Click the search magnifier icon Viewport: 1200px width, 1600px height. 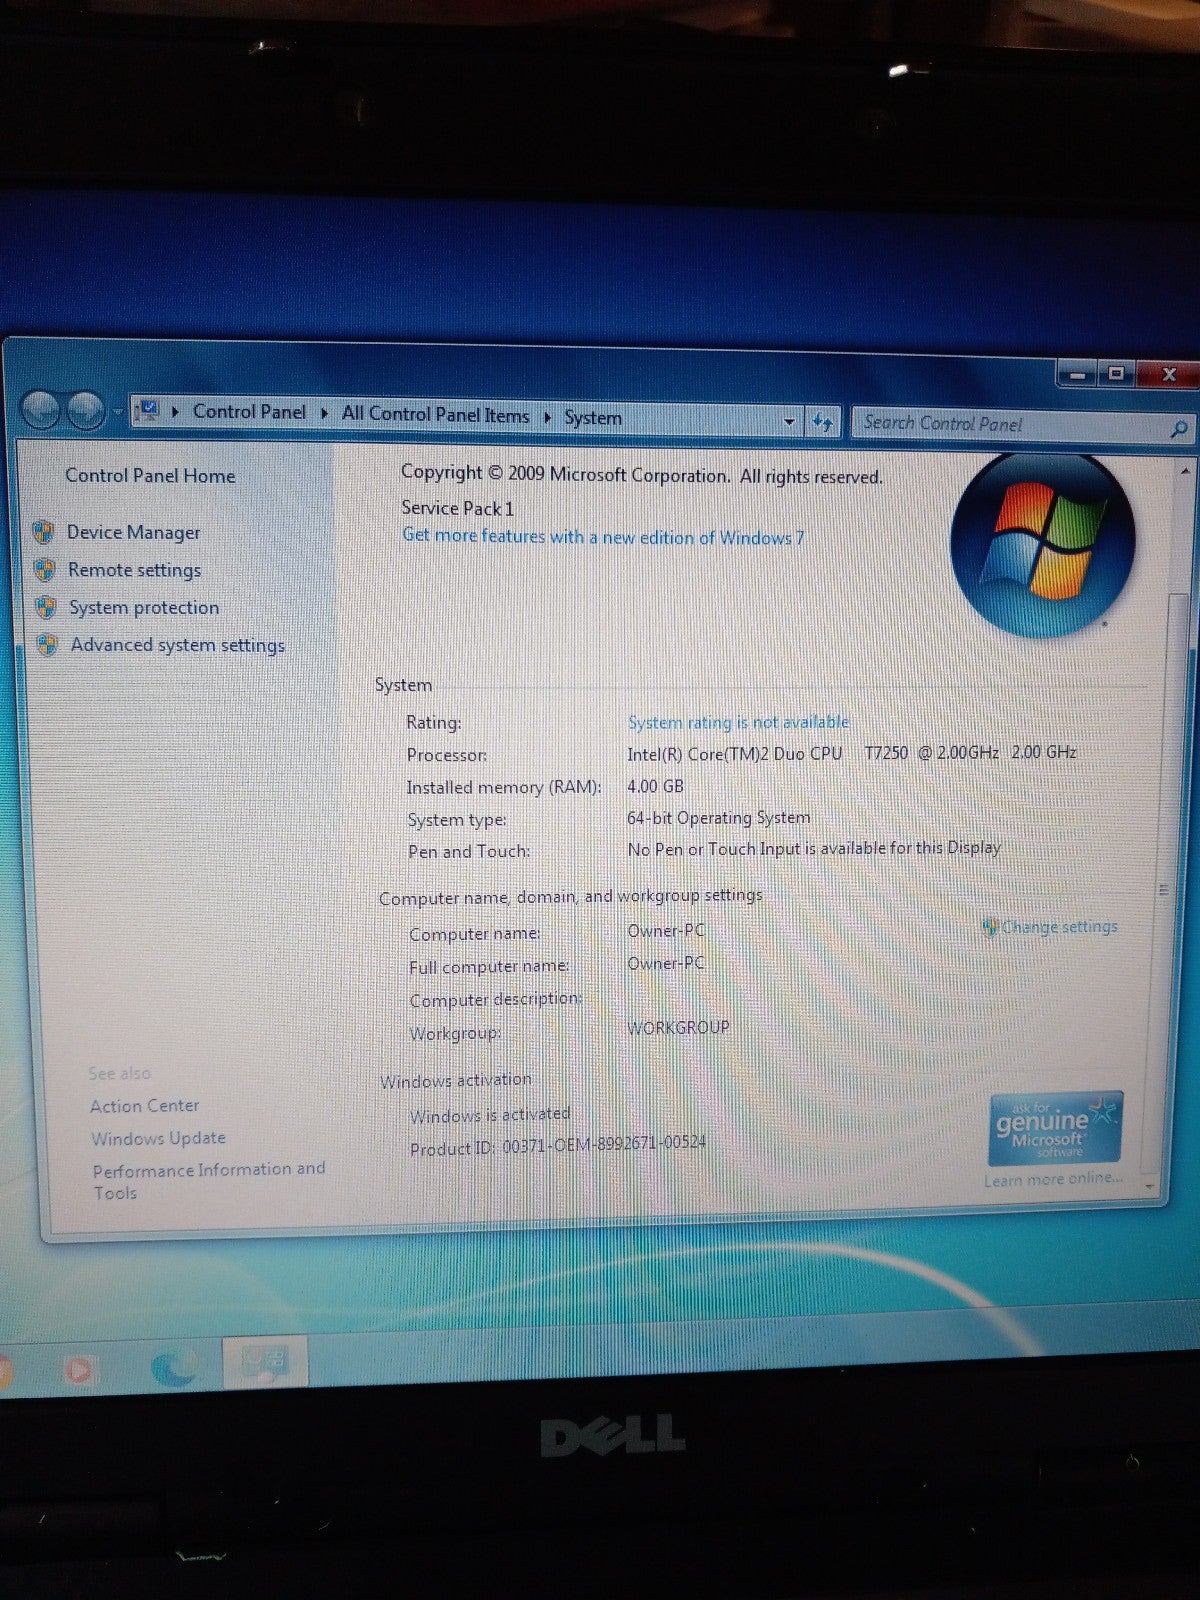click(1179, 429)
